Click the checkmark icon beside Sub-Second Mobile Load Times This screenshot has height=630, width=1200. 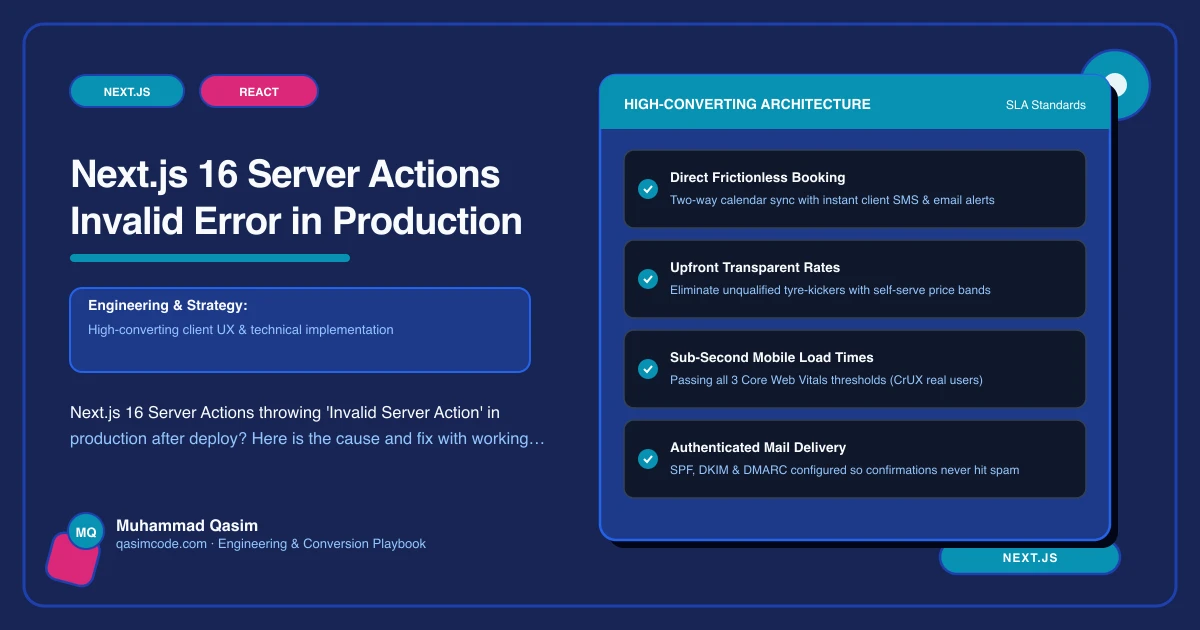pyautogui.click(x=647, y=368)
